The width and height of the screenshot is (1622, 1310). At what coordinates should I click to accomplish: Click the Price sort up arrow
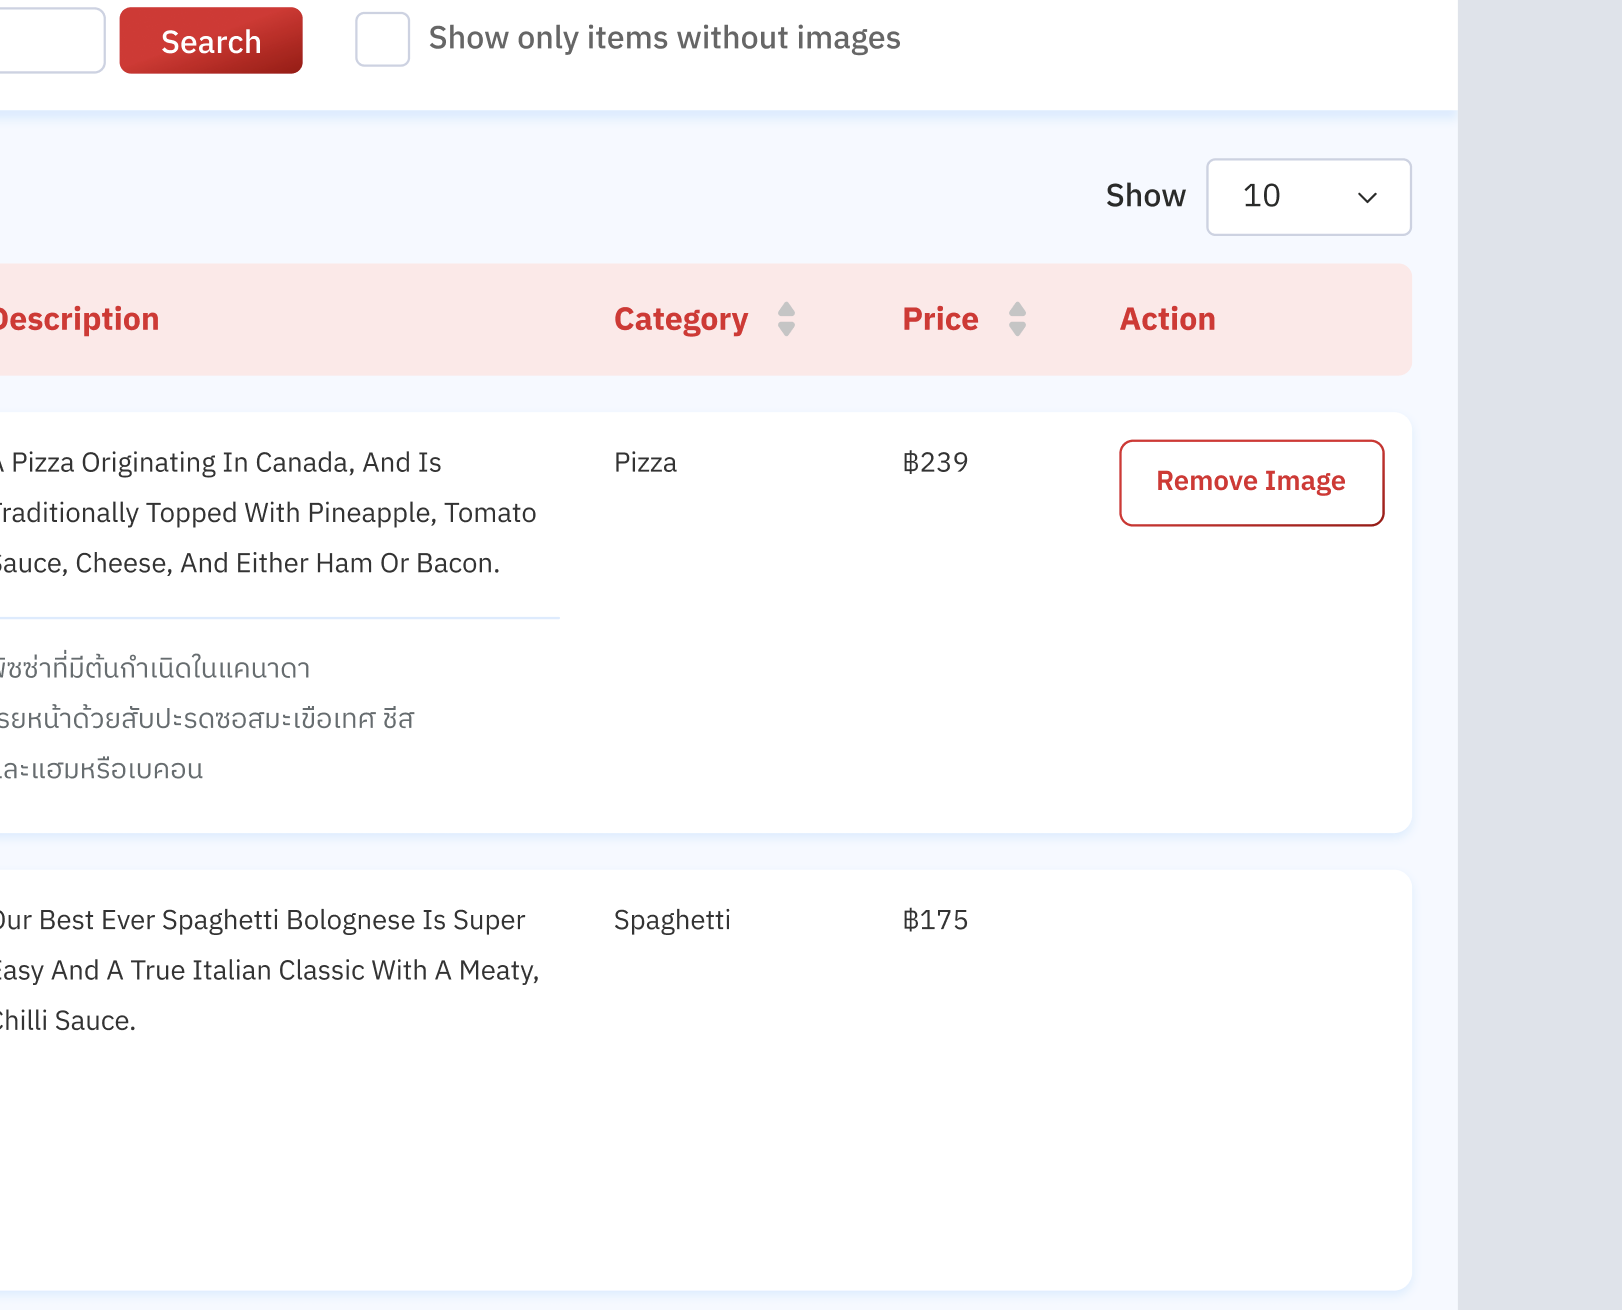(1017, 310)
